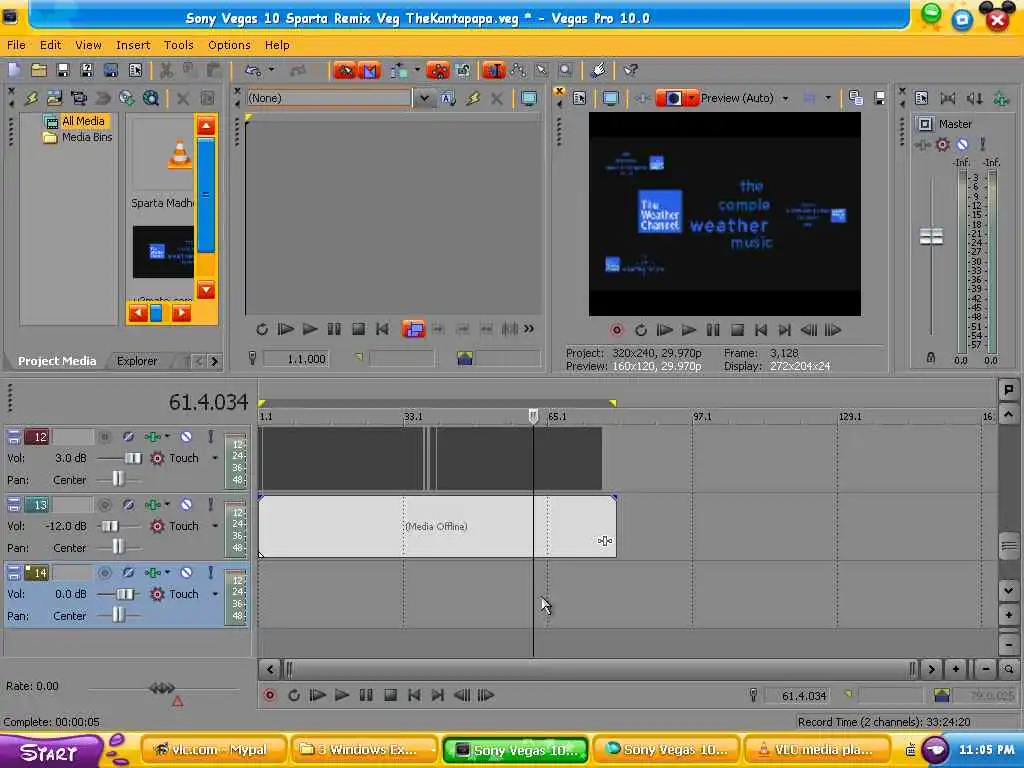This screenshot has width=1024, height=768.
Task: Open the Edit menu
Action: pyautogui.click(x=50, y=45)
